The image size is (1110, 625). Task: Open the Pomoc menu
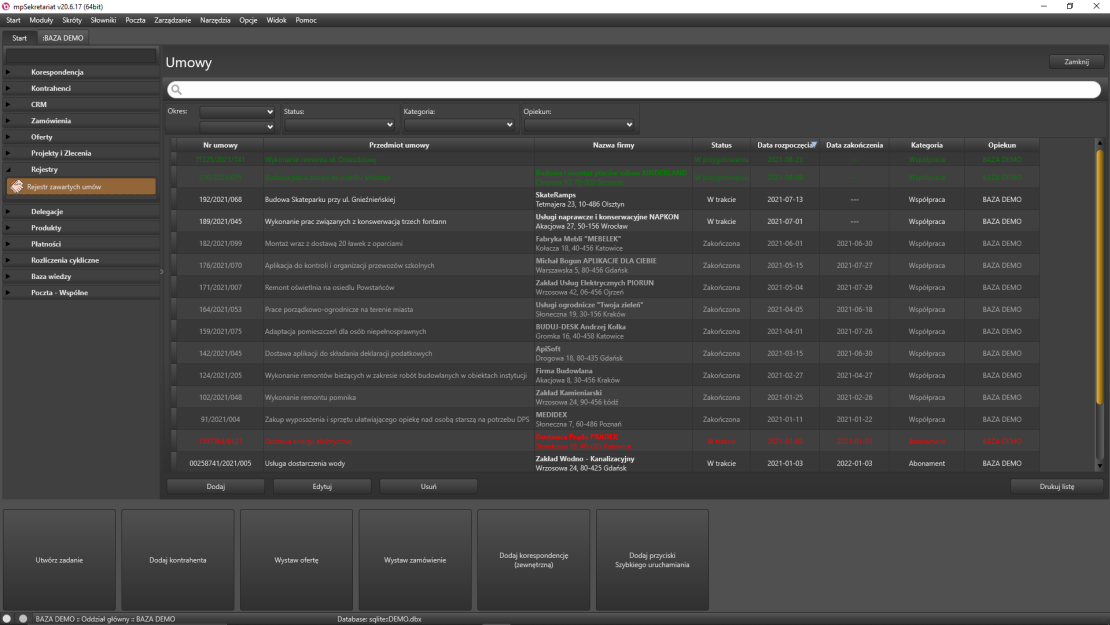click(306, 21)
